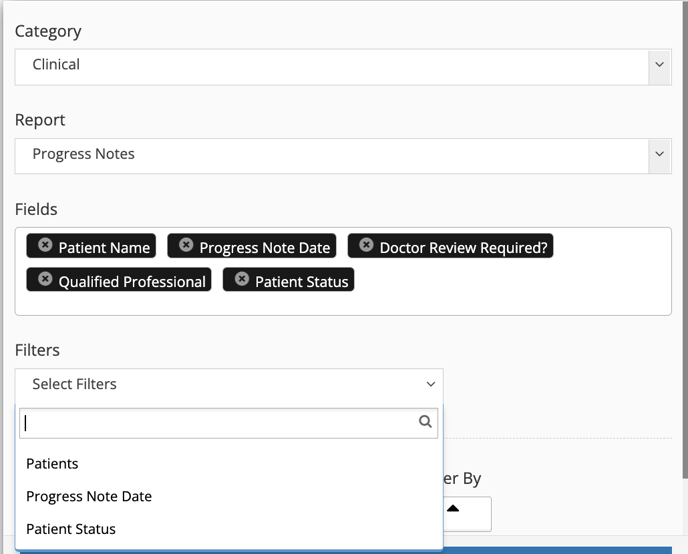This screenshot has height=554, width=688.
Task: Open the Report dropdown arrow
Action: [659, 154]
